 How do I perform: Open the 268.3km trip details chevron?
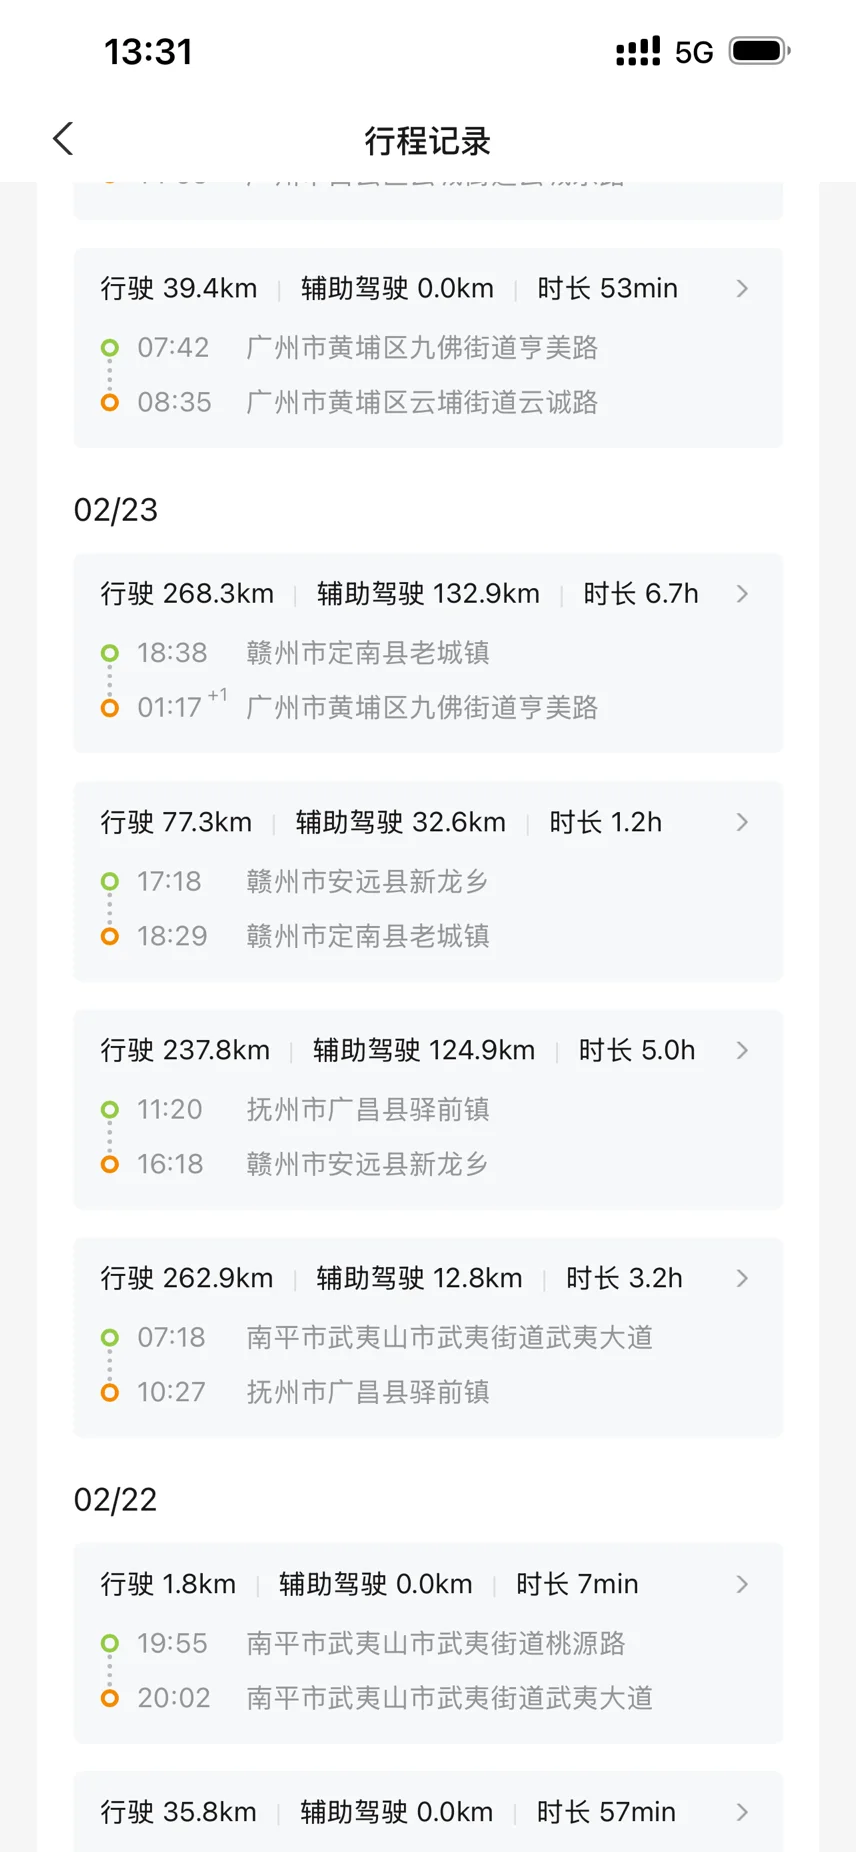[742, 594]
